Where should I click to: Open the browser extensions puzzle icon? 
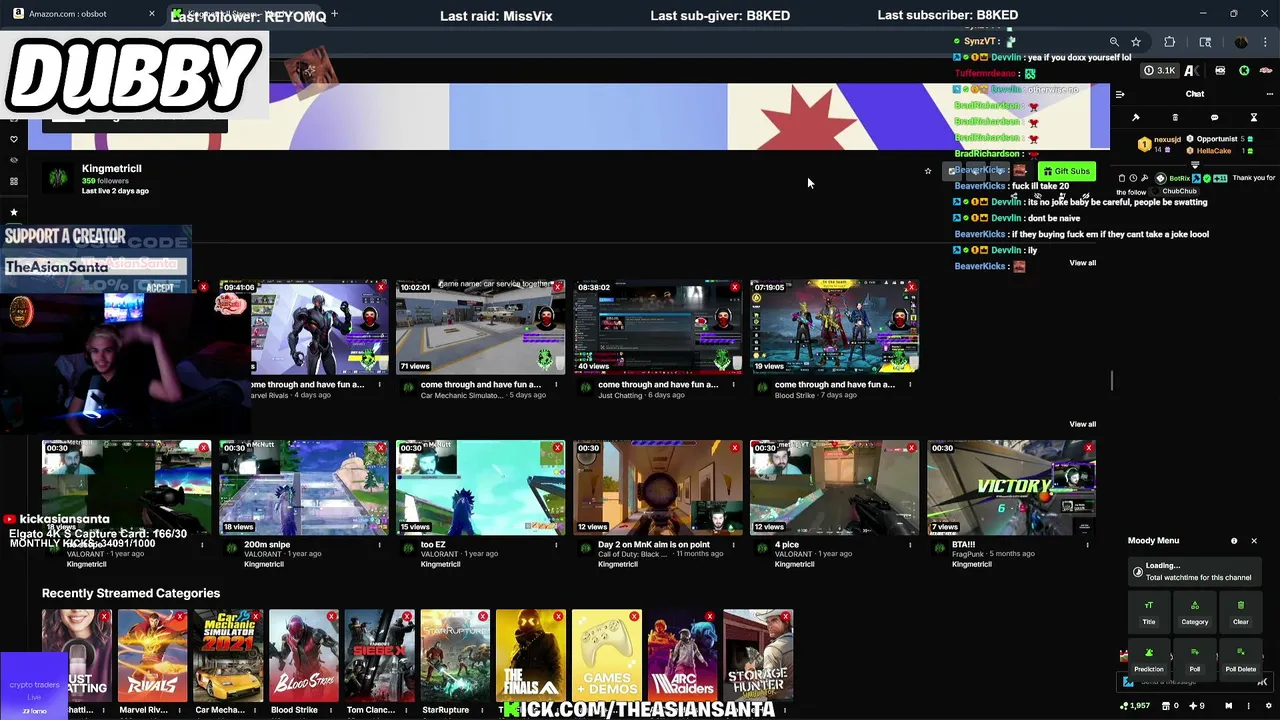[x=1170, y=42]
